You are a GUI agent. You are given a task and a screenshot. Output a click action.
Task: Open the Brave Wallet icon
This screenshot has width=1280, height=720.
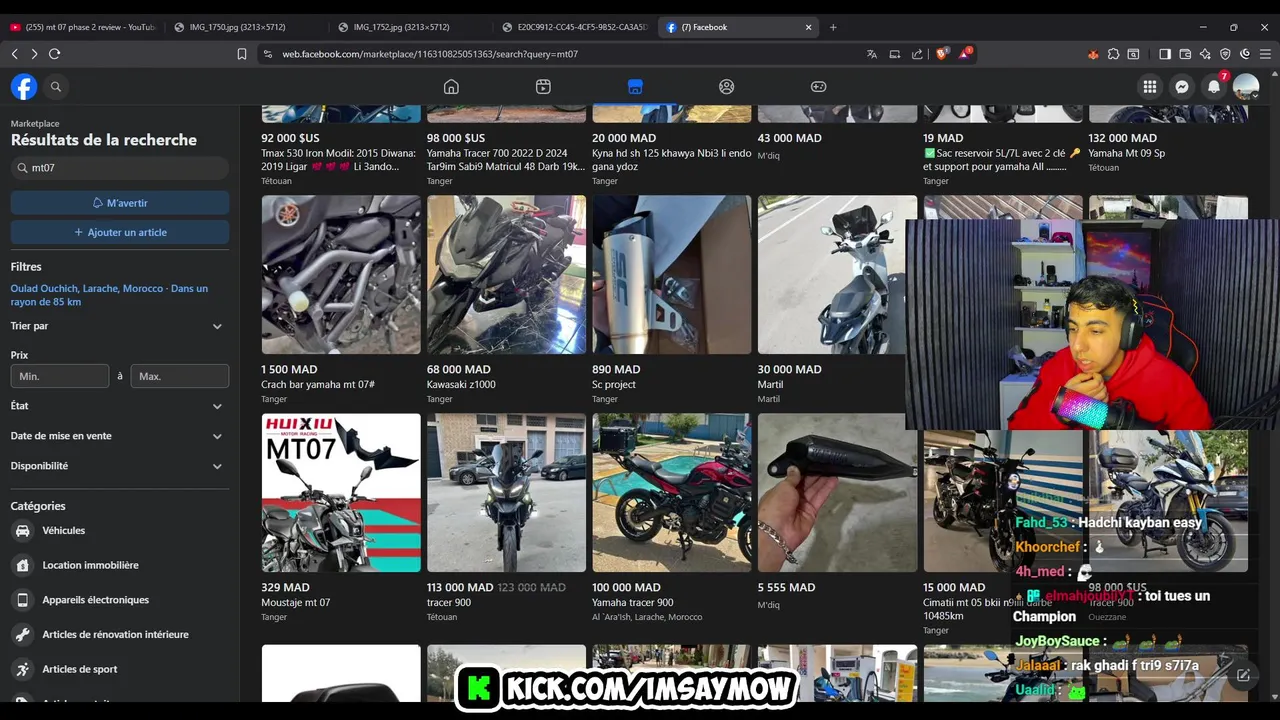click(1185, 54)
